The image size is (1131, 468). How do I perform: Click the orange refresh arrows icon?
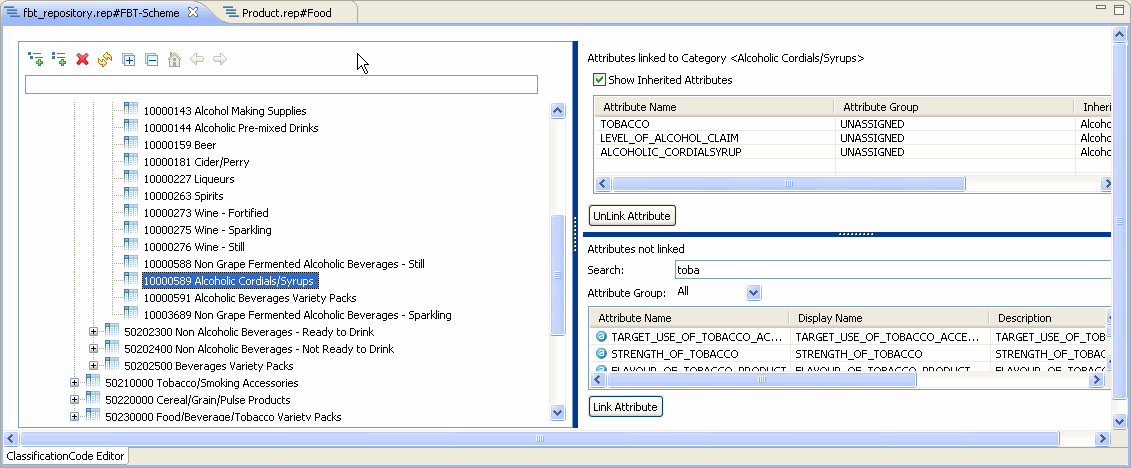[x=105, y=59]
